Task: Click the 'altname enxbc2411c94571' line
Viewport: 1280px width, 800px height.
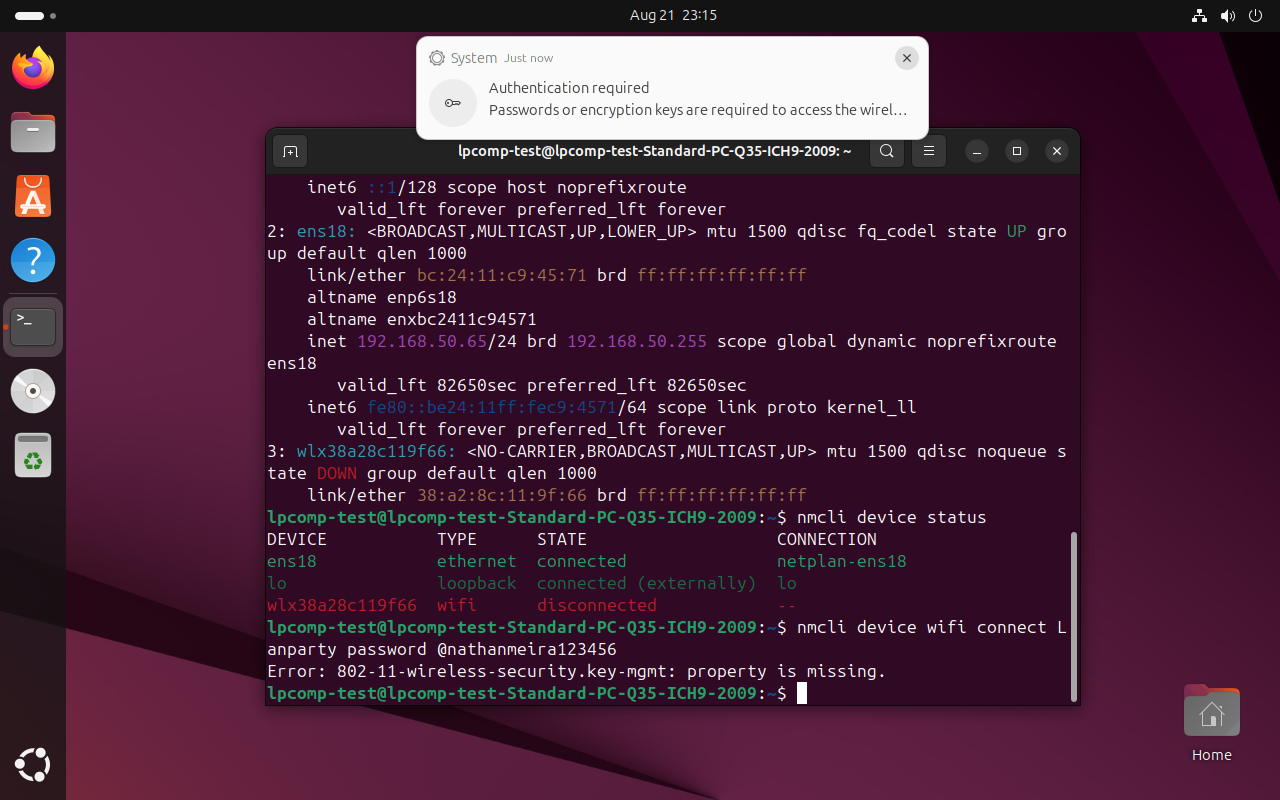Action: click(421, 319)
